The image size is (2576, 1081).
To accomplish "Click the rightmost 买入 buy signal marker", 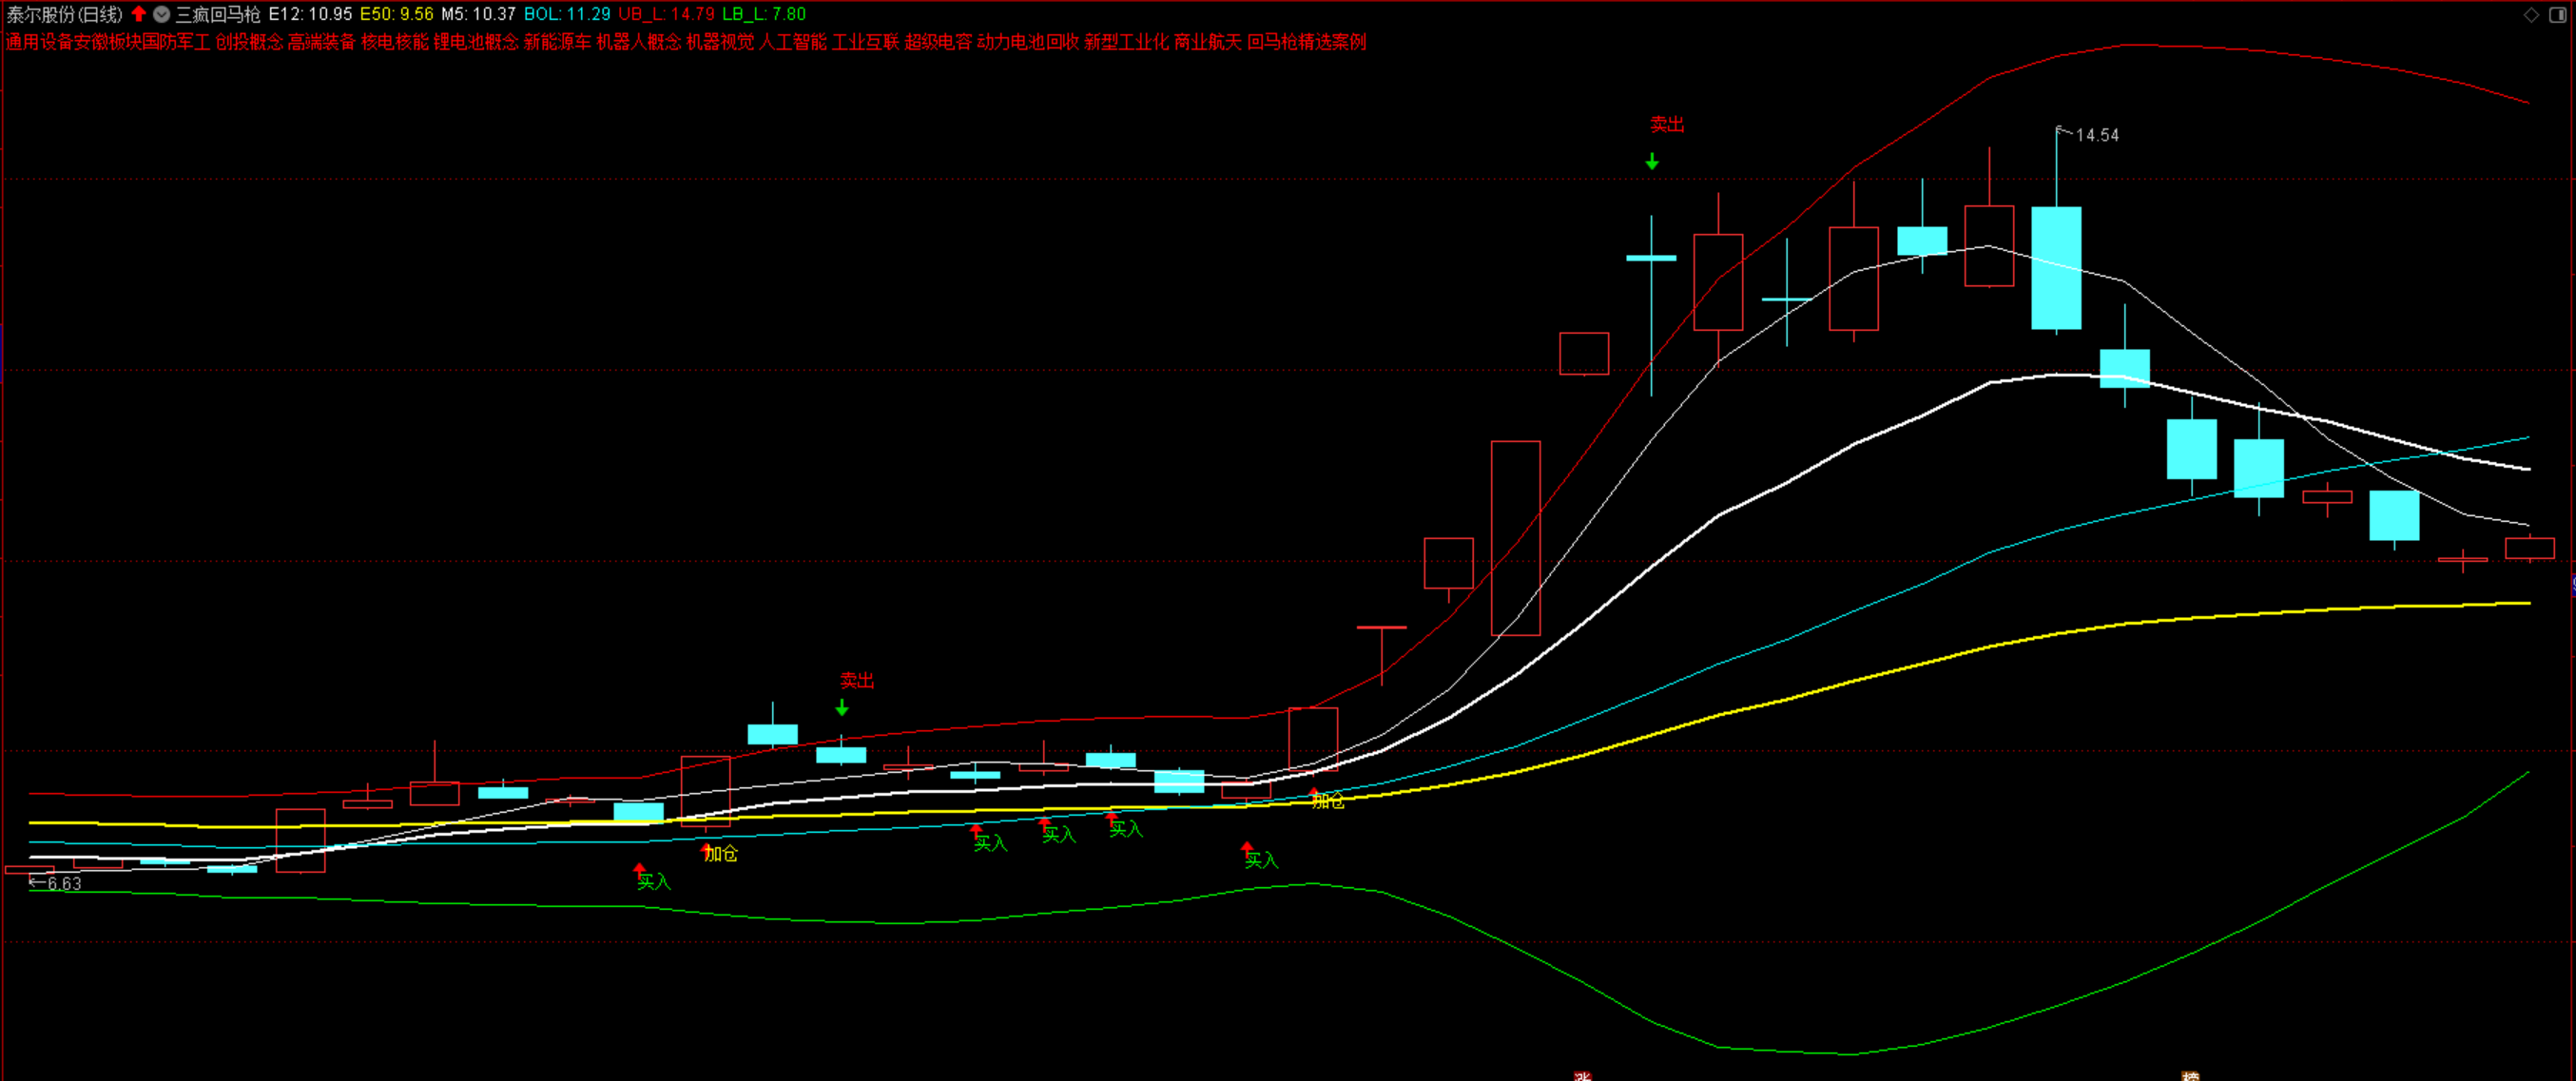I will pos(1260,859).
